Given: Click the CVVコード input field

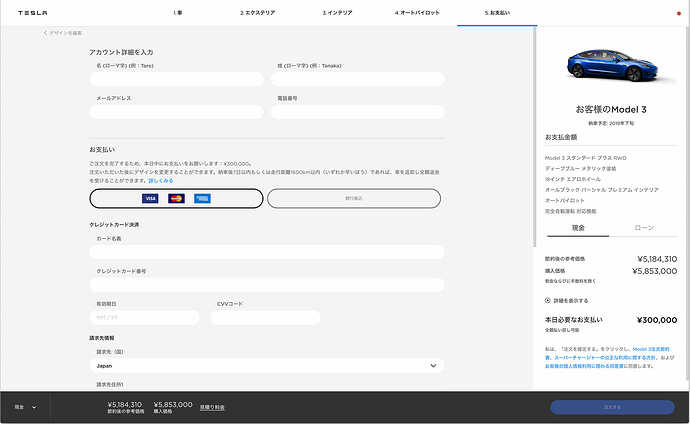Looking at the screenshot, I should 265,318.
